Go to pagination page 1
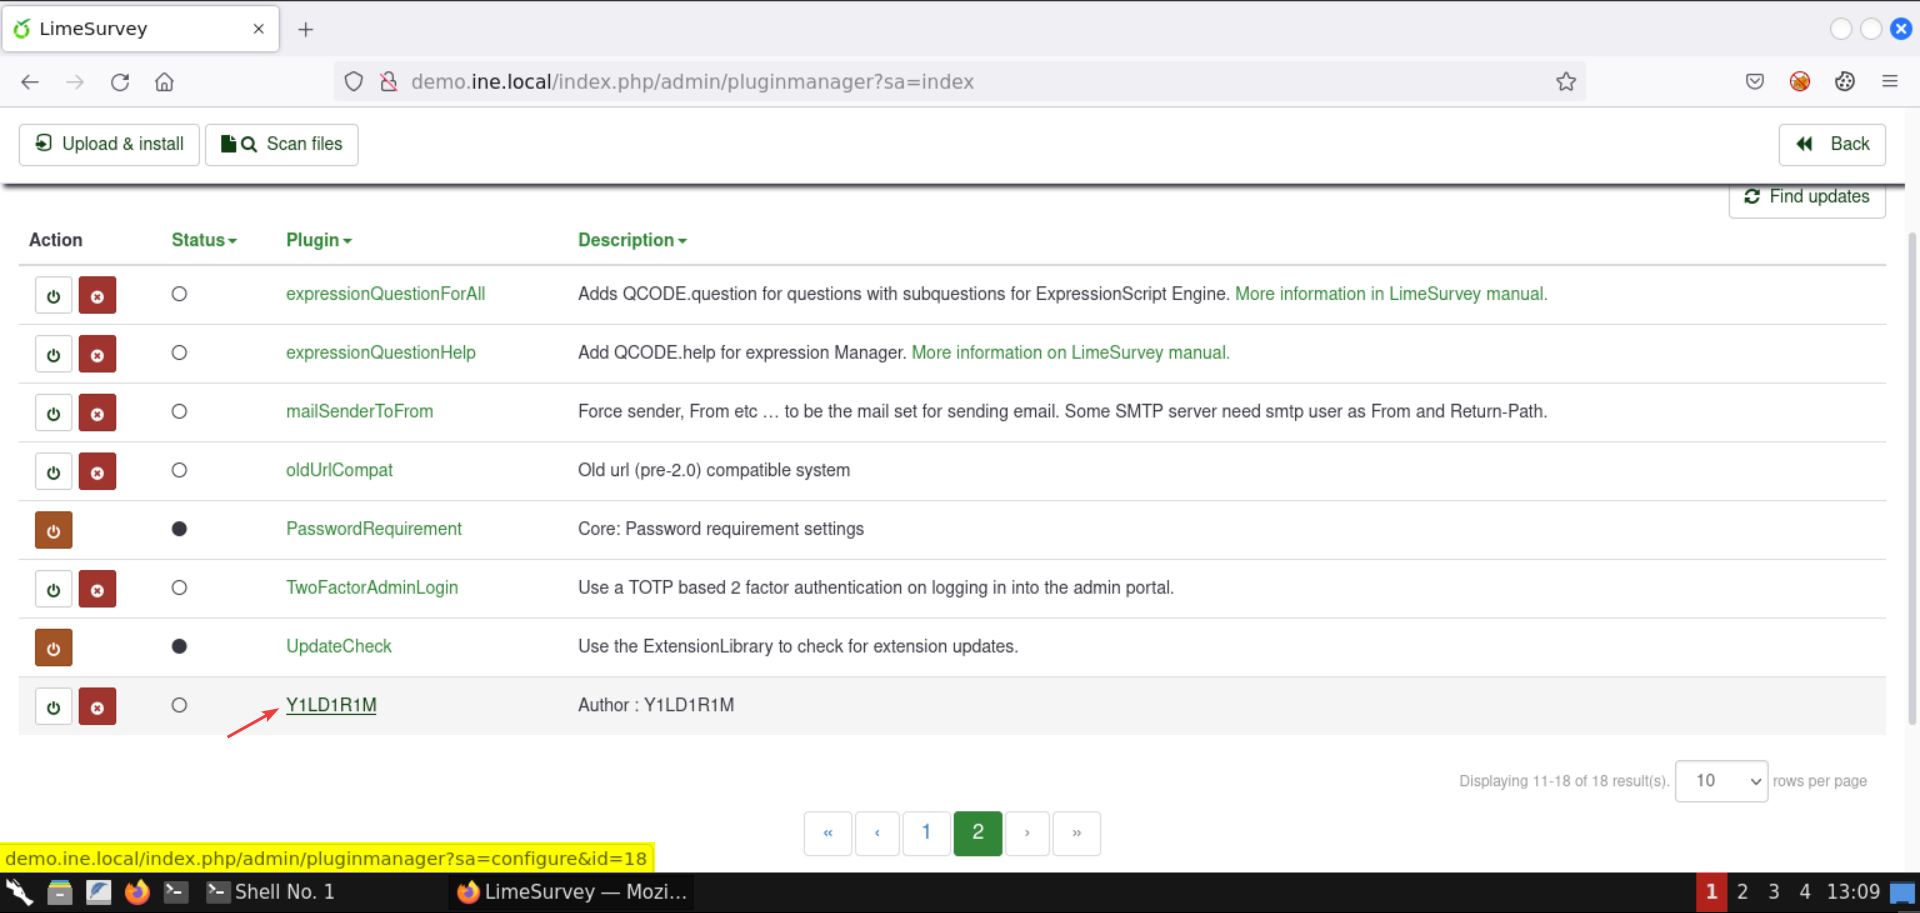This screenshot has width=1920, height=913. [926, 833]
